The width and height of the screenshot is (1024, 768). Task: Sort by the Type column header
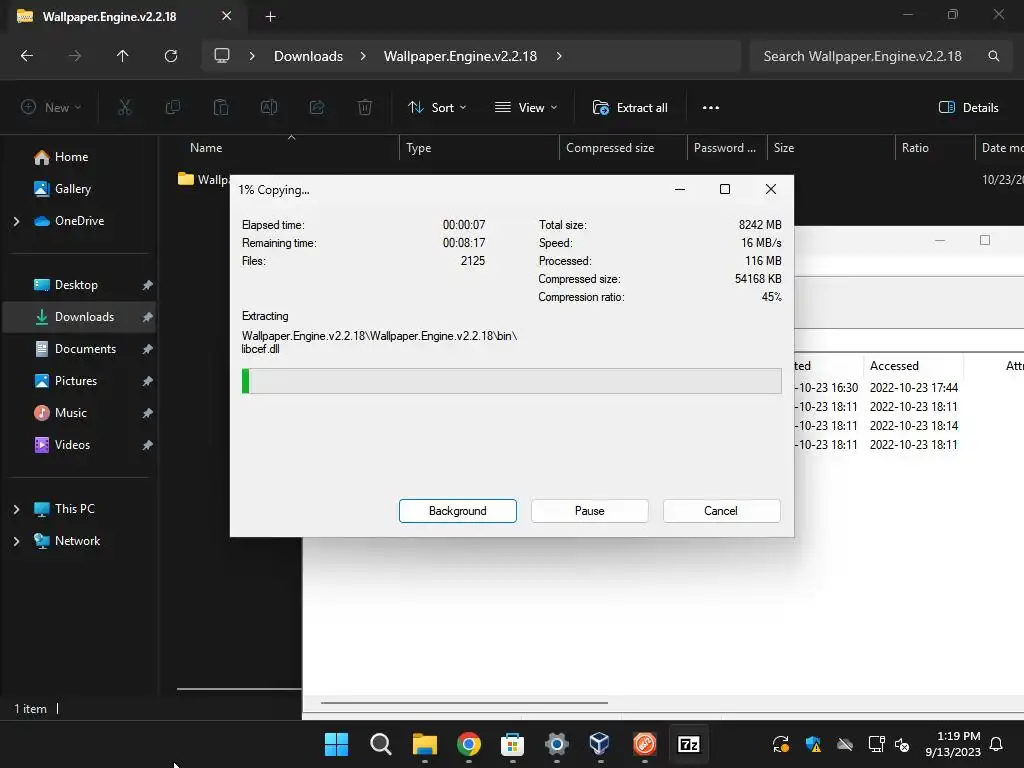419,148
